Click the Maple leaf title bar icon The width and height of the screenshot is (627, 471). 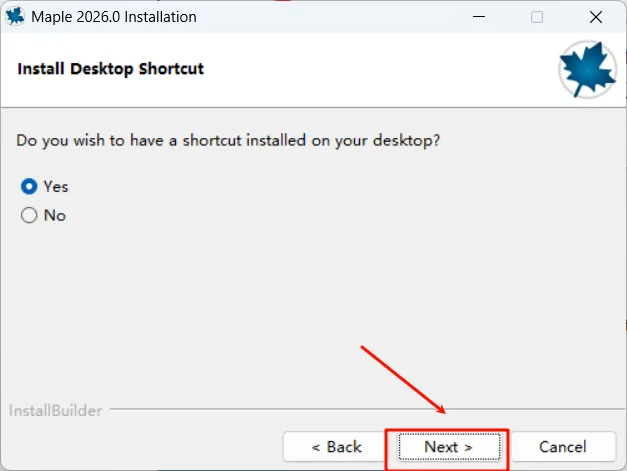15,17
